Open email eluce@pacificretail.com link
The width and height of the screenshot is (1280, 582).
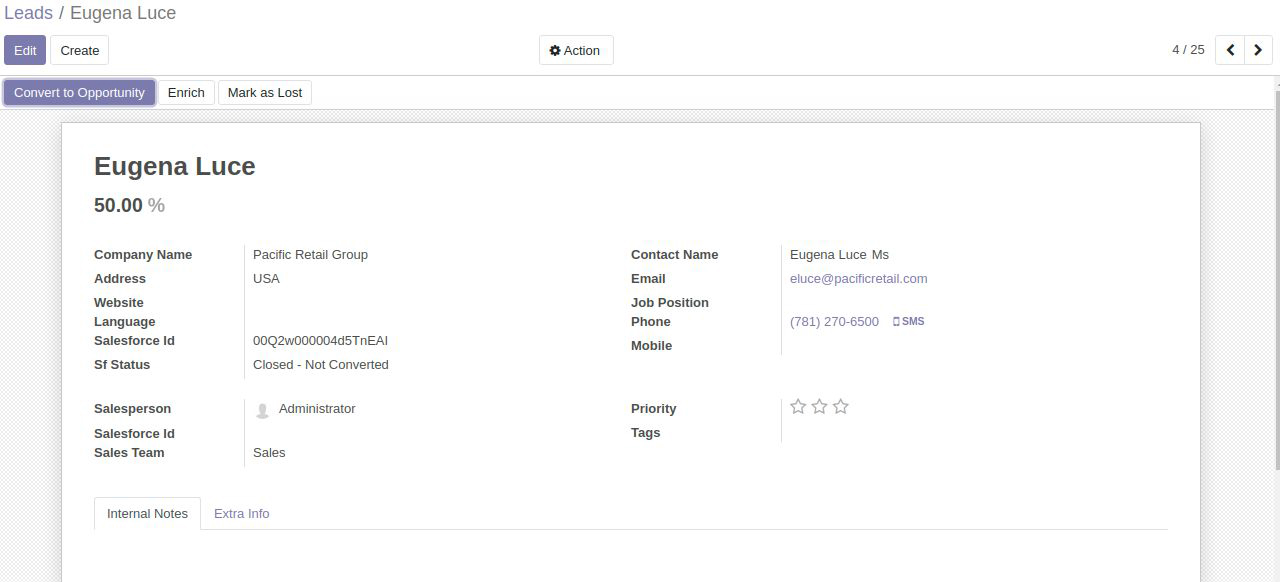859,279
